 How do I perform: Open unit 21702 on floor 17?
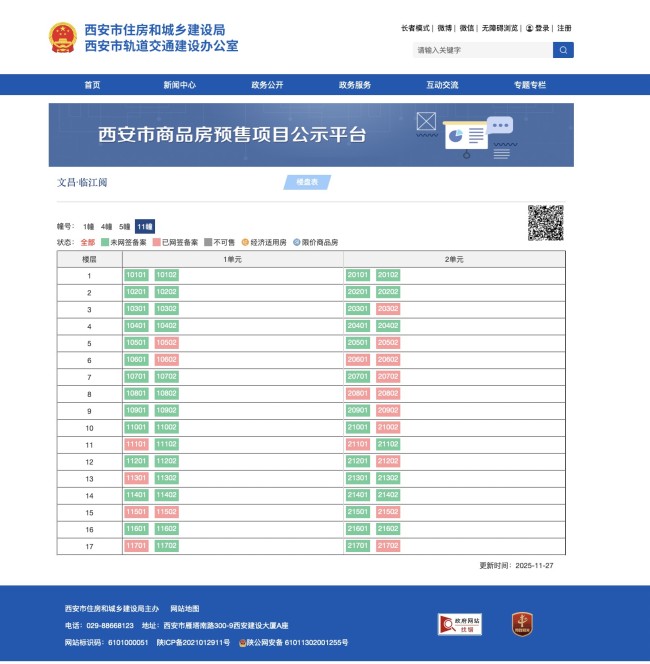tap(388, 546)
